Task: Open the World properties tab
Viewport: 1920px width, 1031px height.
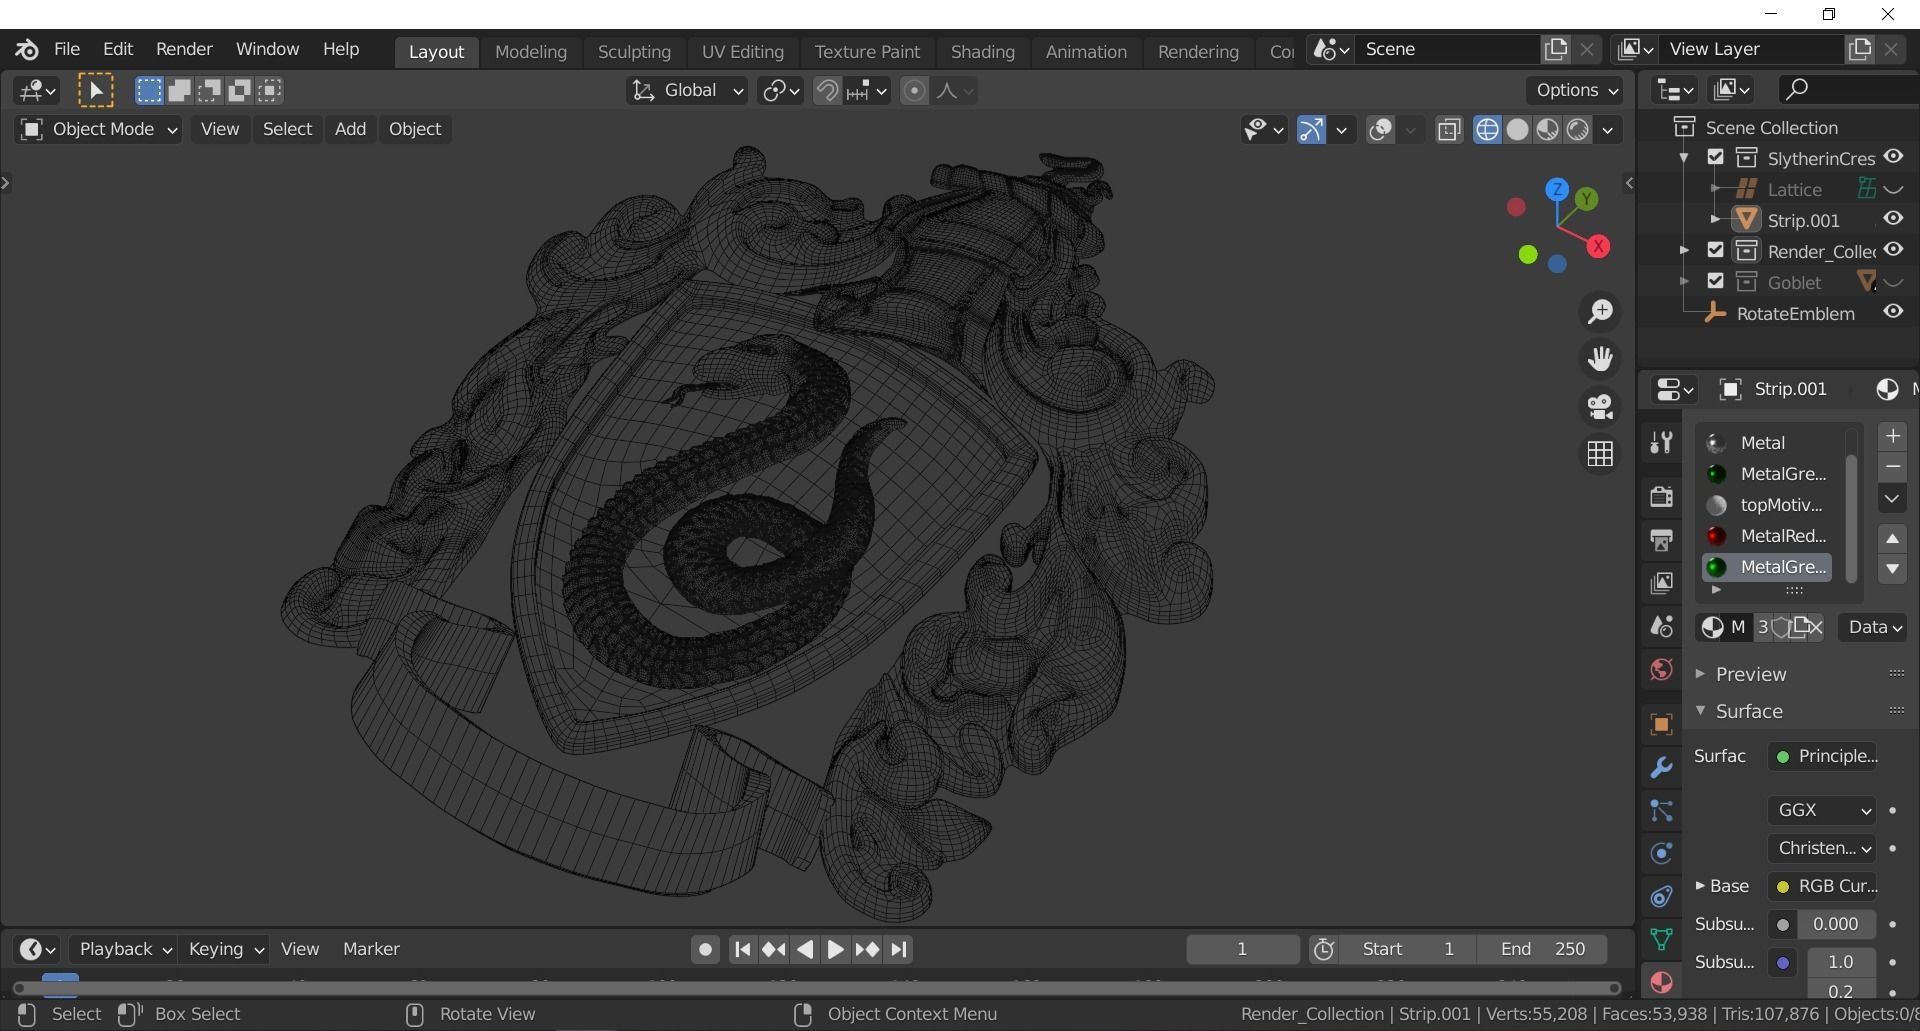Action: (x=1661, y=670)
